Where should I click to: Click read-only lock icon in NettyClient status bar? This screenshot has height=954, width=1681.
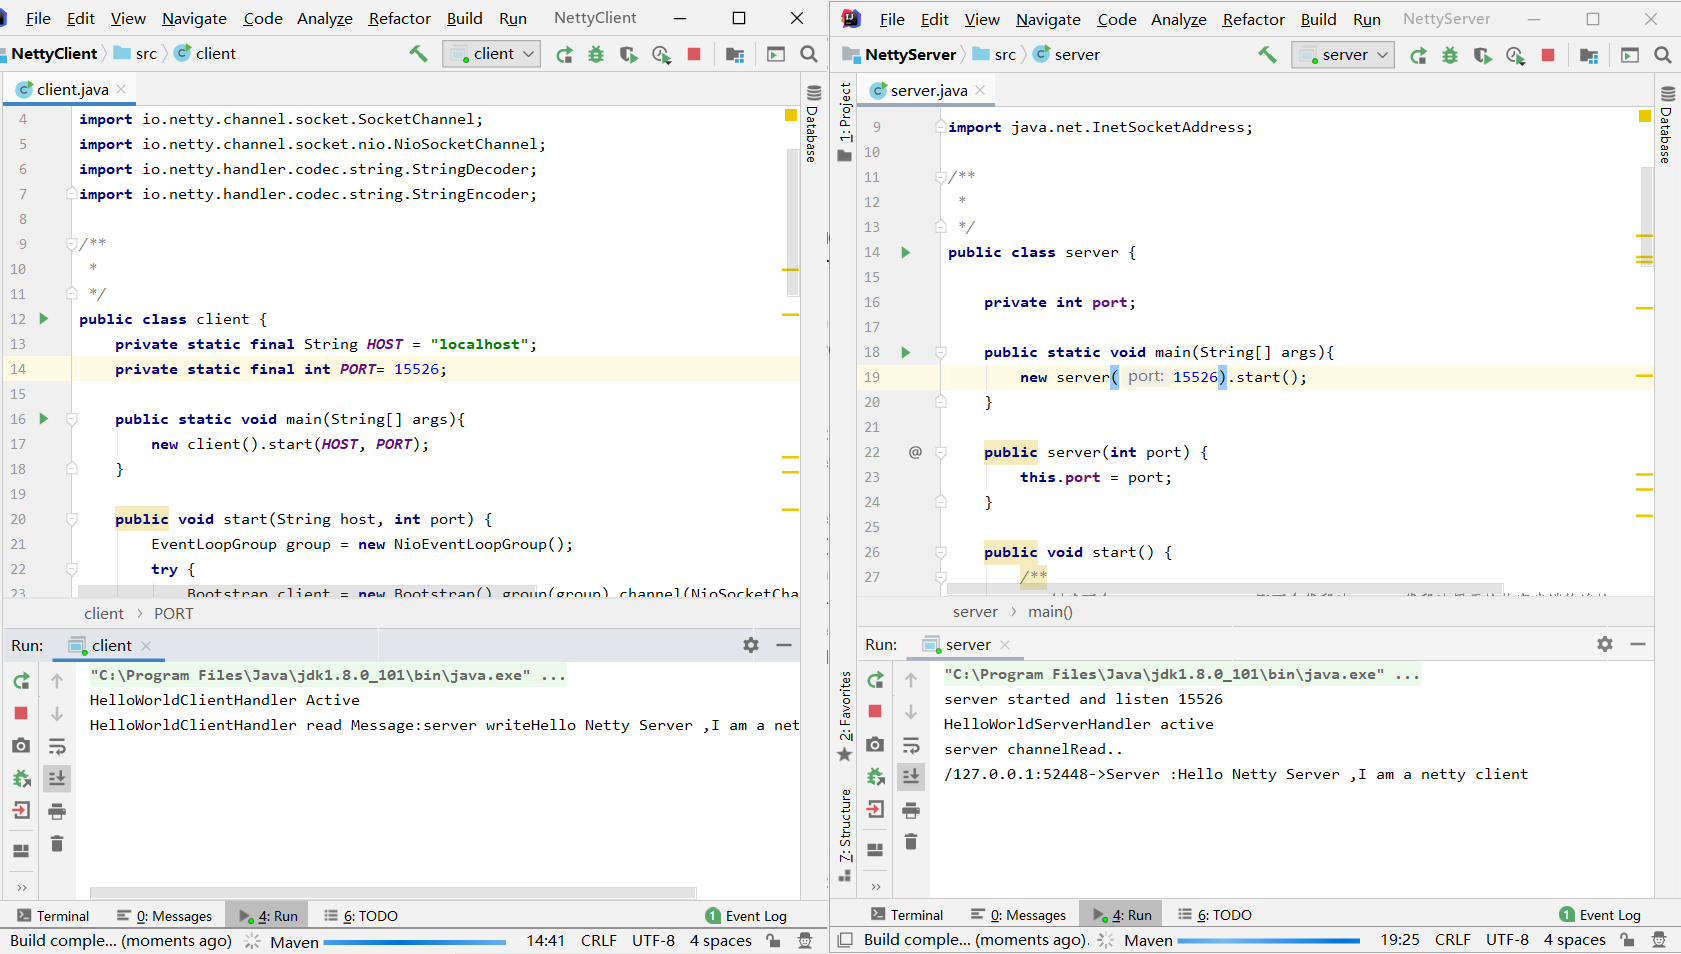click(773, 941)
